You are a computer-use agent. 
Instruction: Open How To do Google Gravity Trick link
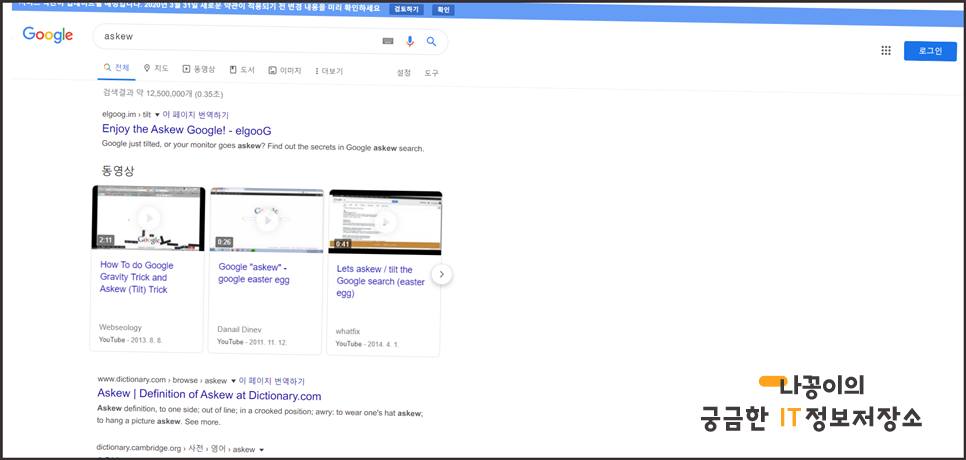click(137, 277)
